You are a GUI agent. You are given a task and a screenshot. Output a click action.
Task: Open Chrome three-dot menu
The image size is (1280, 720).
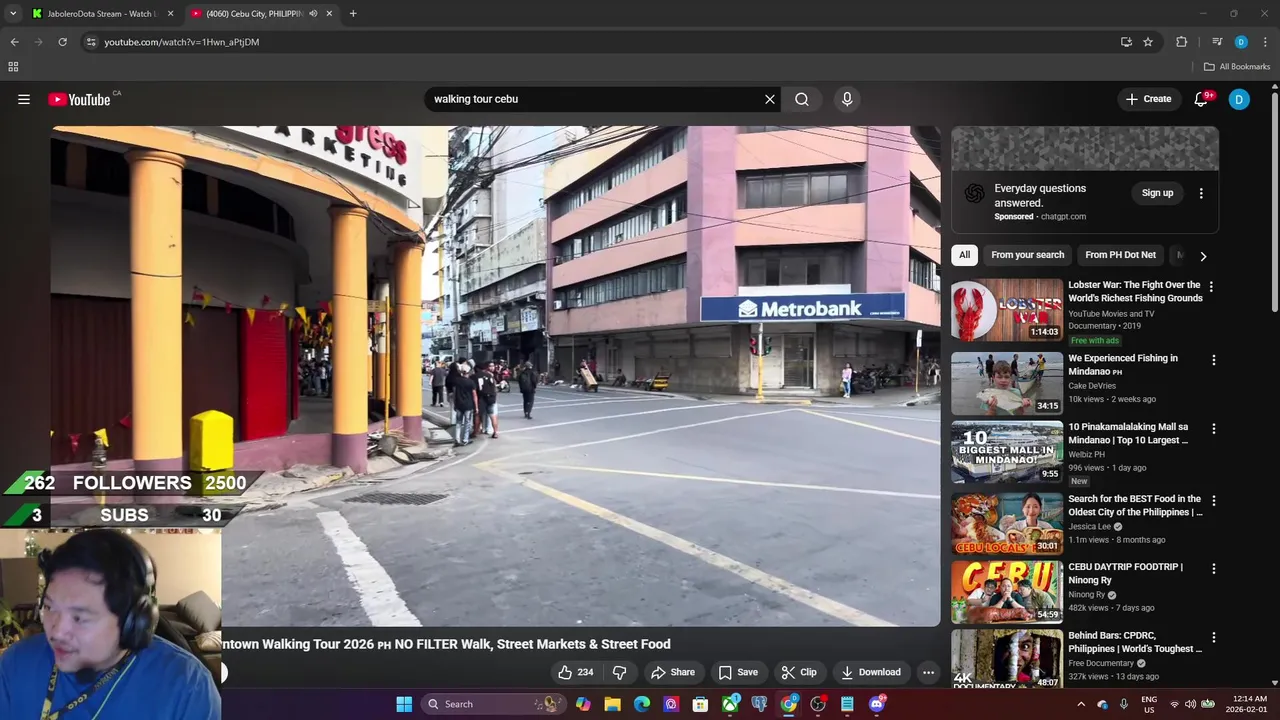coord(1265,42)
